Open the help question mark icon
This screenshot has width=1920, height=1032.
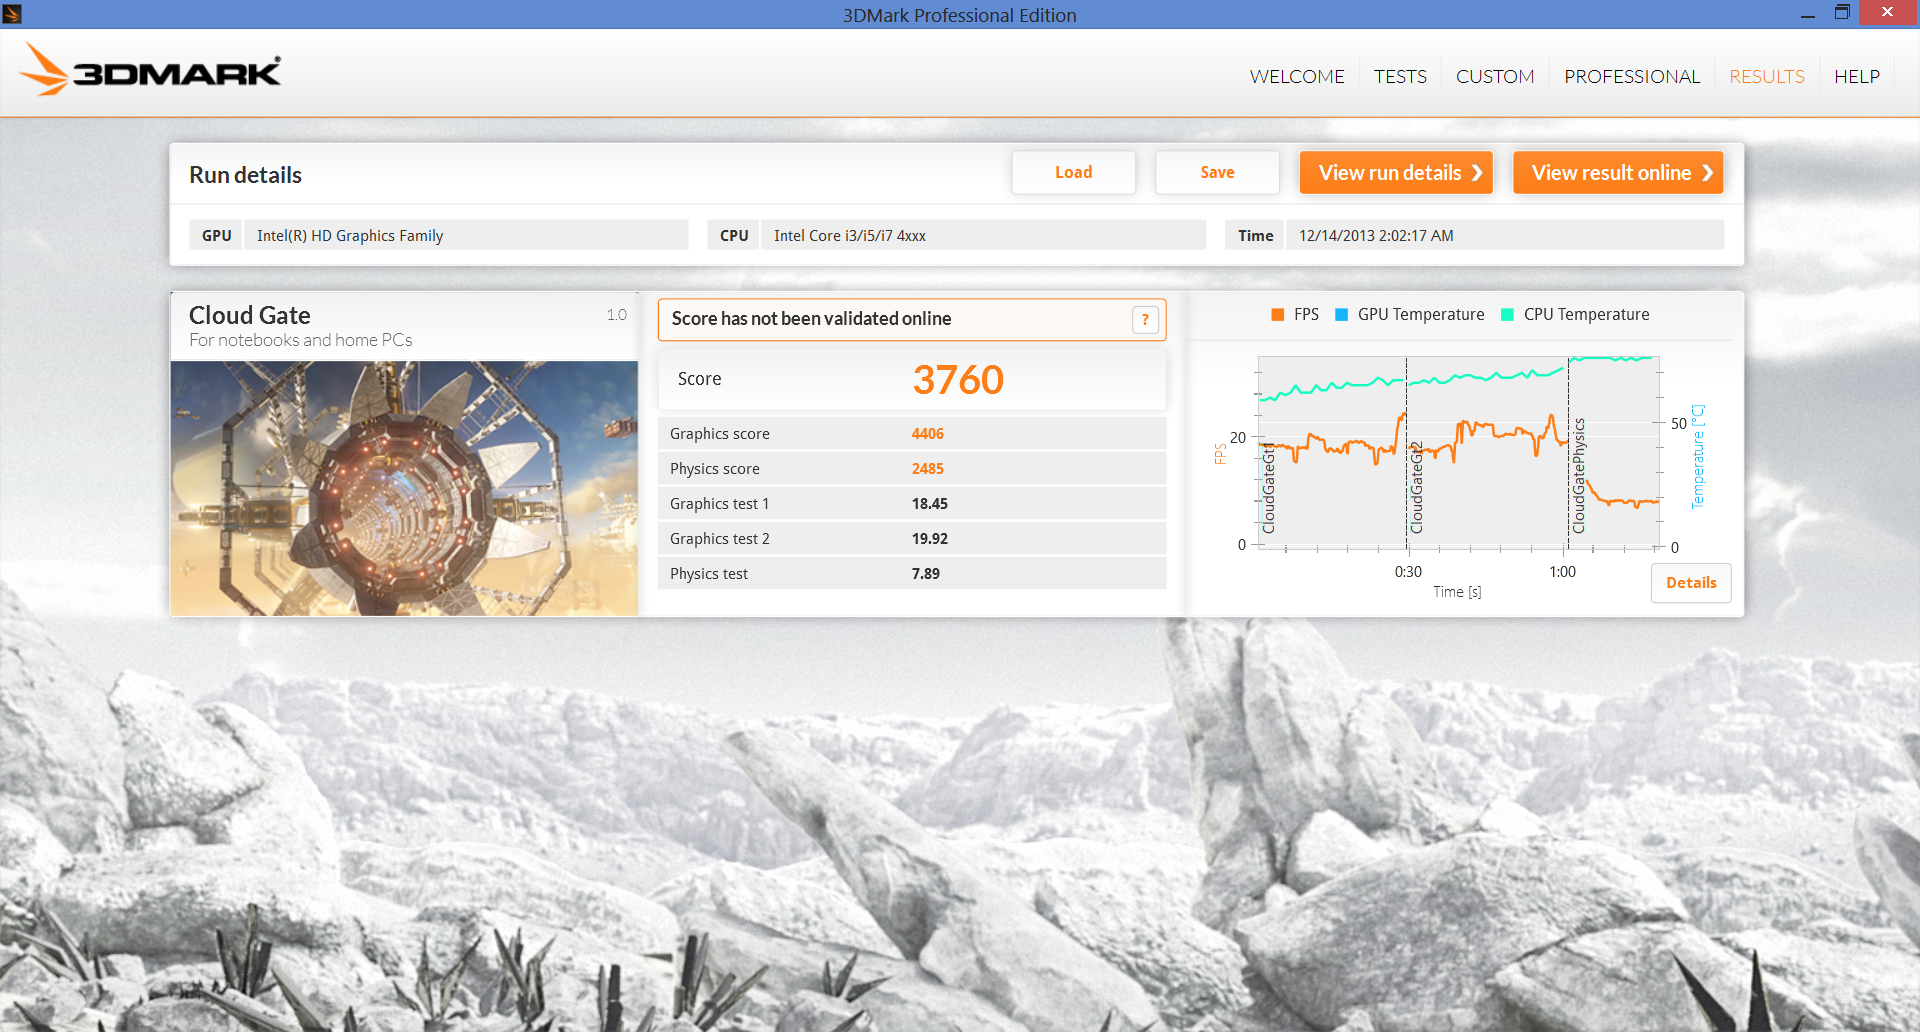coord(1145,319)
